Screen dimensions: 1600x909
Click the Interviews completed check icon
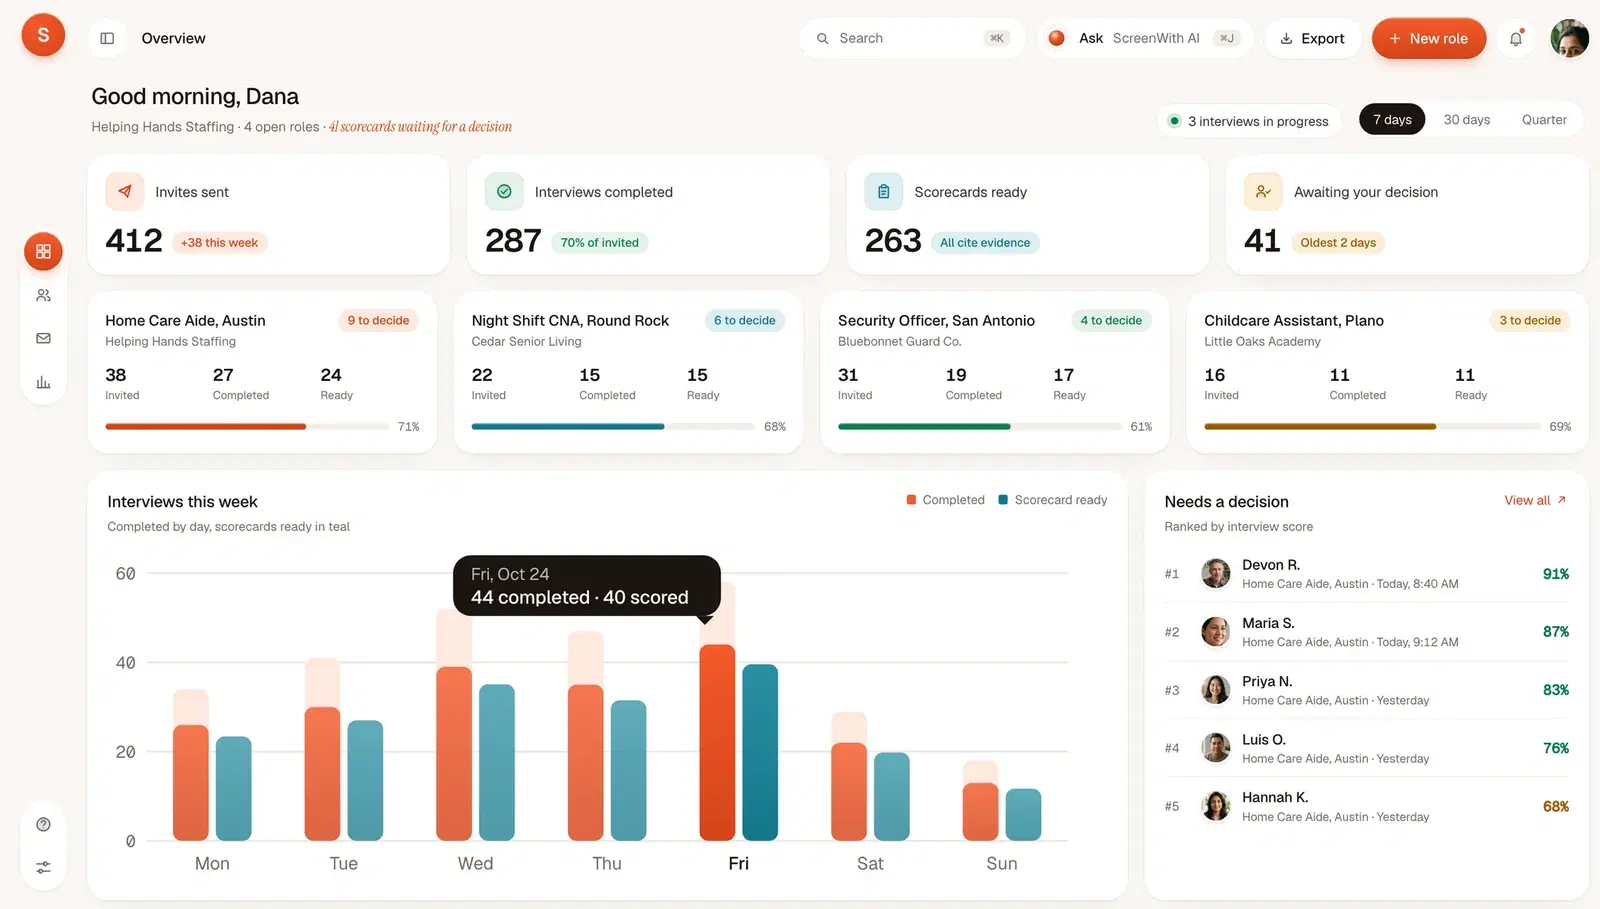pos(504,191)
